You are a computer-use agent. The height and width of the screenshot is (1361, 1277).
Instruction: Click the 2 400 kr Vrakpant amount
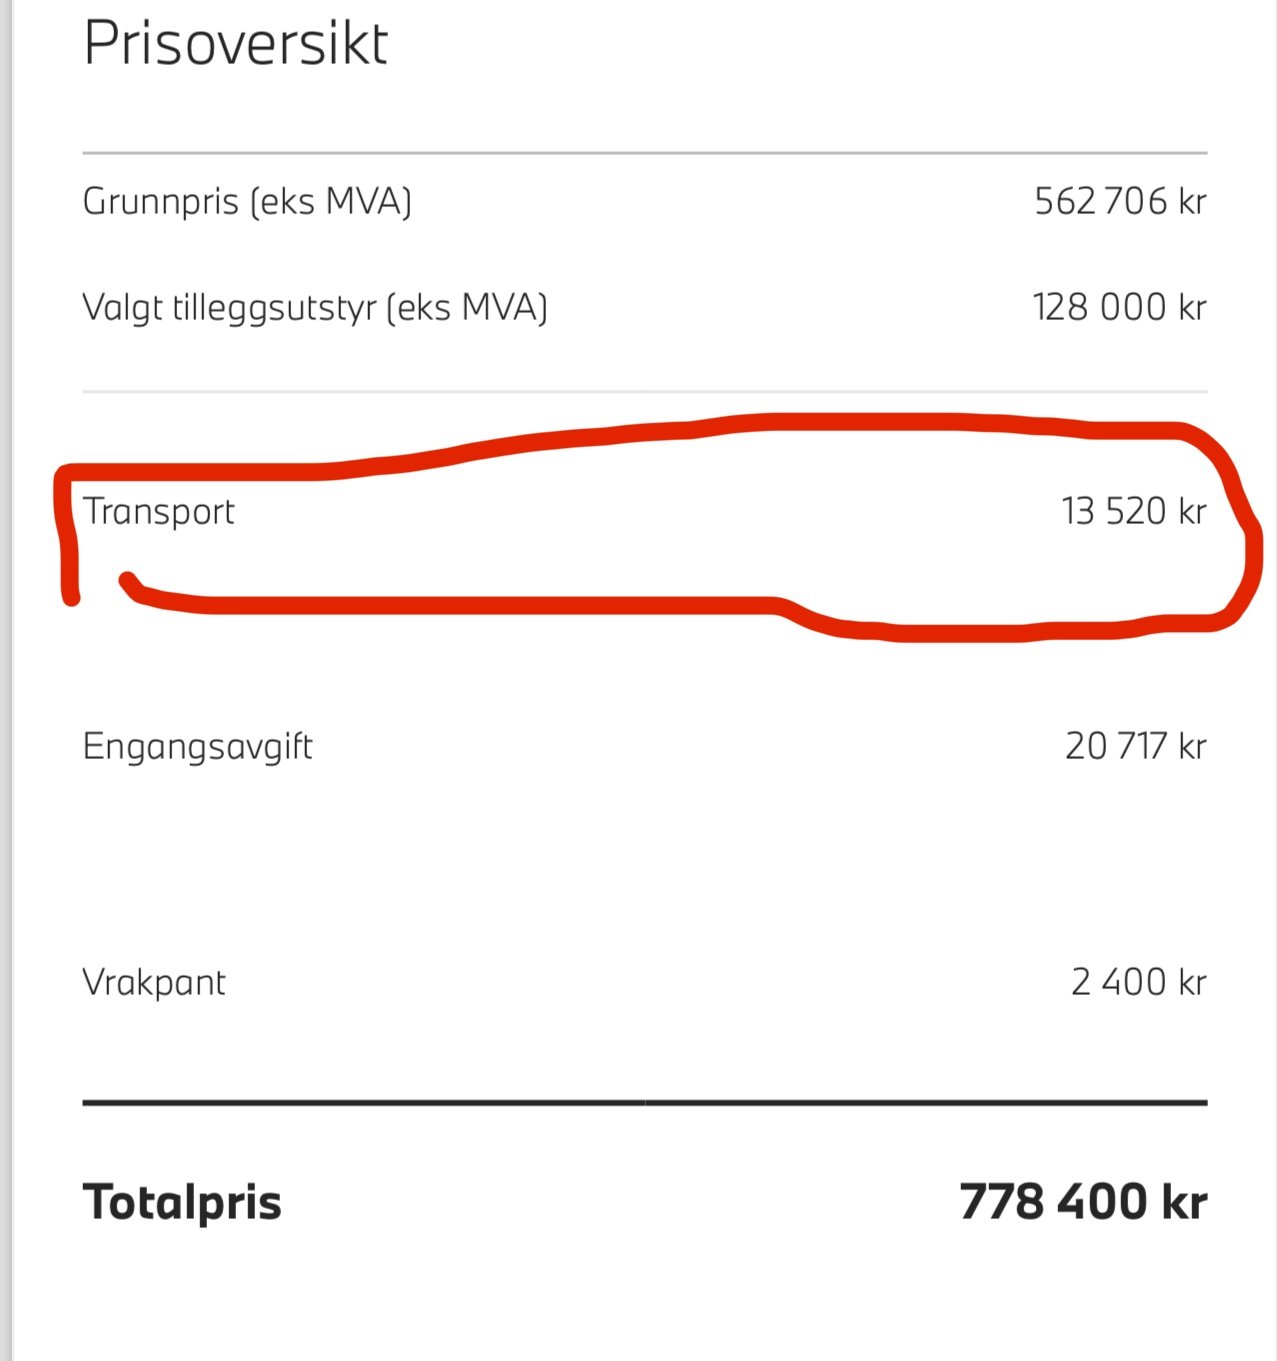coord(1139,982)
